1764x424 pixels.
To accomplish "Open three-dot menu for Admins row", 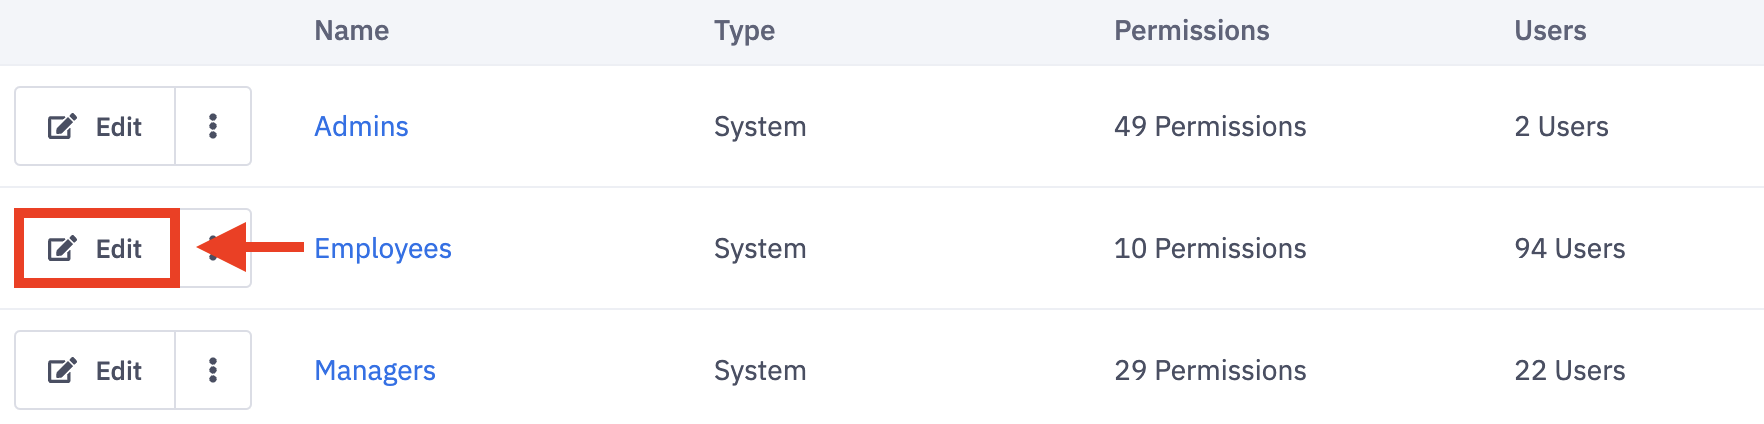I will [213, 127].
